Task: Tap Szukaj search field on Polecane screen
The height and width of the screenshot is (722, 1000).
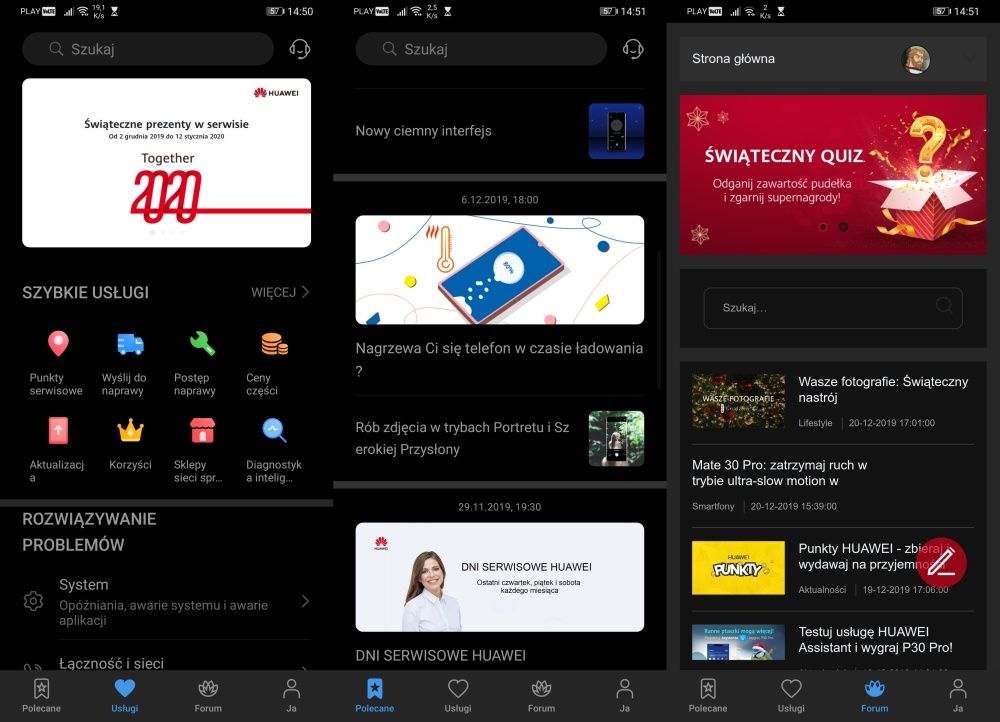Action: 481,49
